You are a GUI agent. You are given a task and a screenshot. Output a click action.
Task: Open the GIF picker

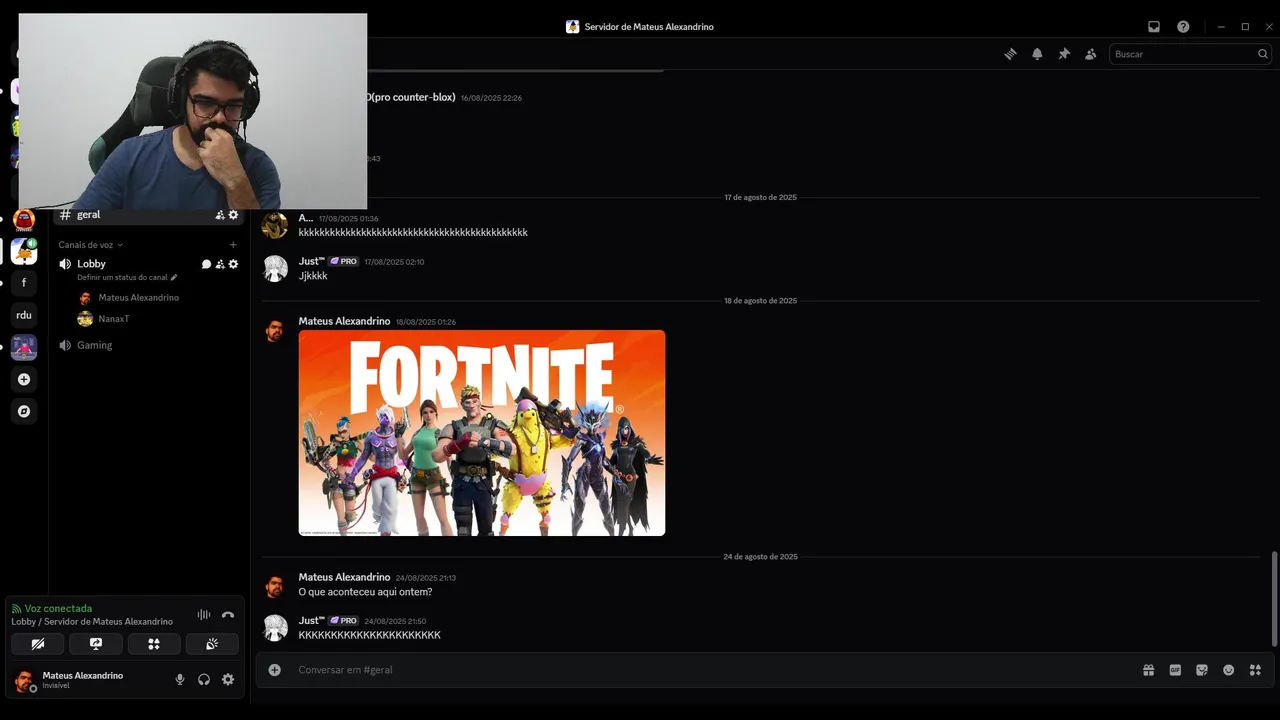[1175, 670]
